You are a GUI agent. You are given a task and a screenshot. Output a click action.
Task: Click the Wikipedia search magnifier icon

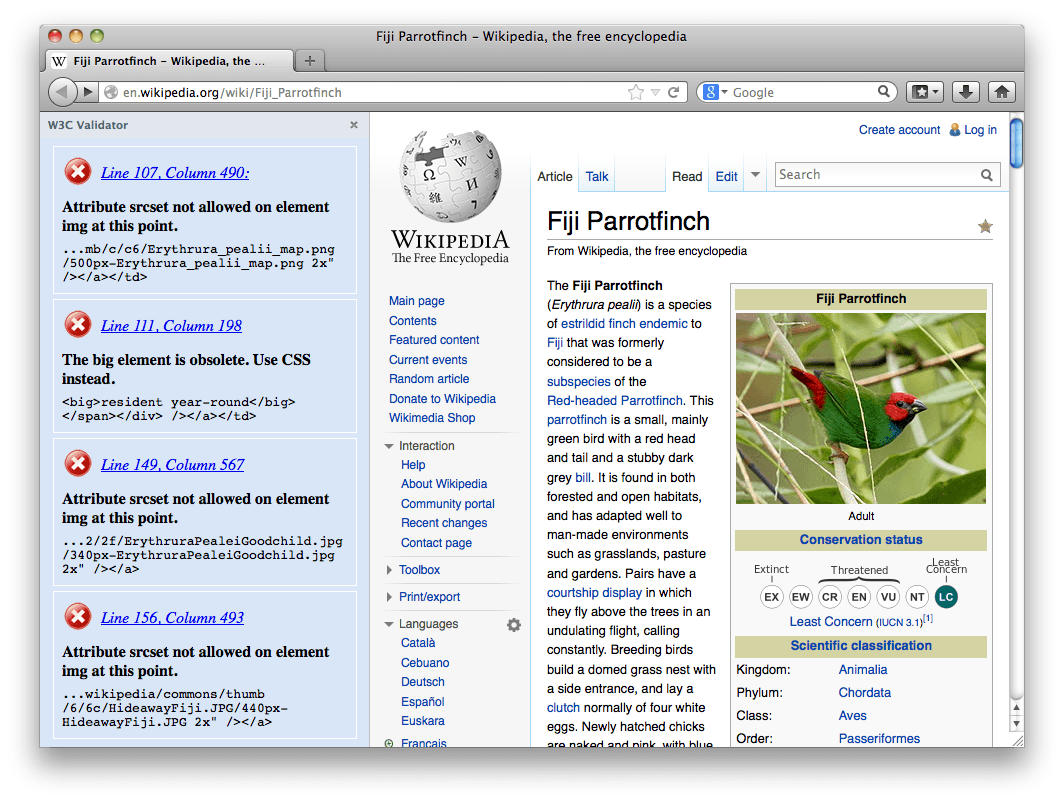point(987,175)
